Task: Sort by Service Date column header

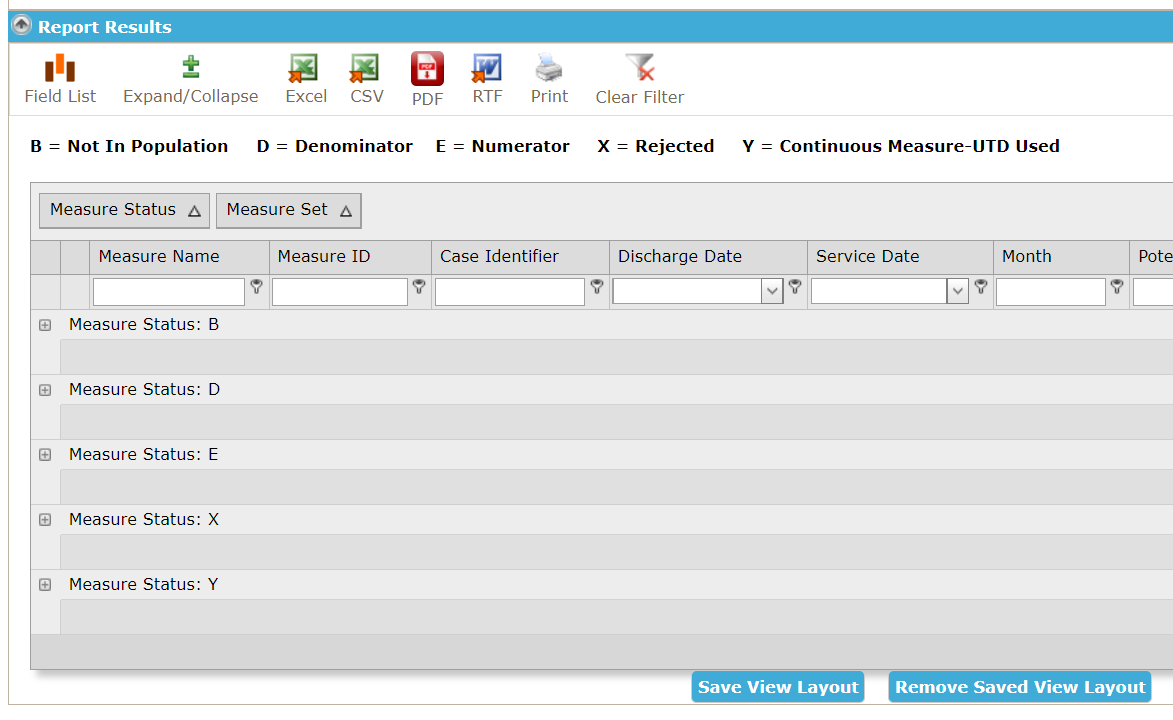Action: (x=901, y=257)
